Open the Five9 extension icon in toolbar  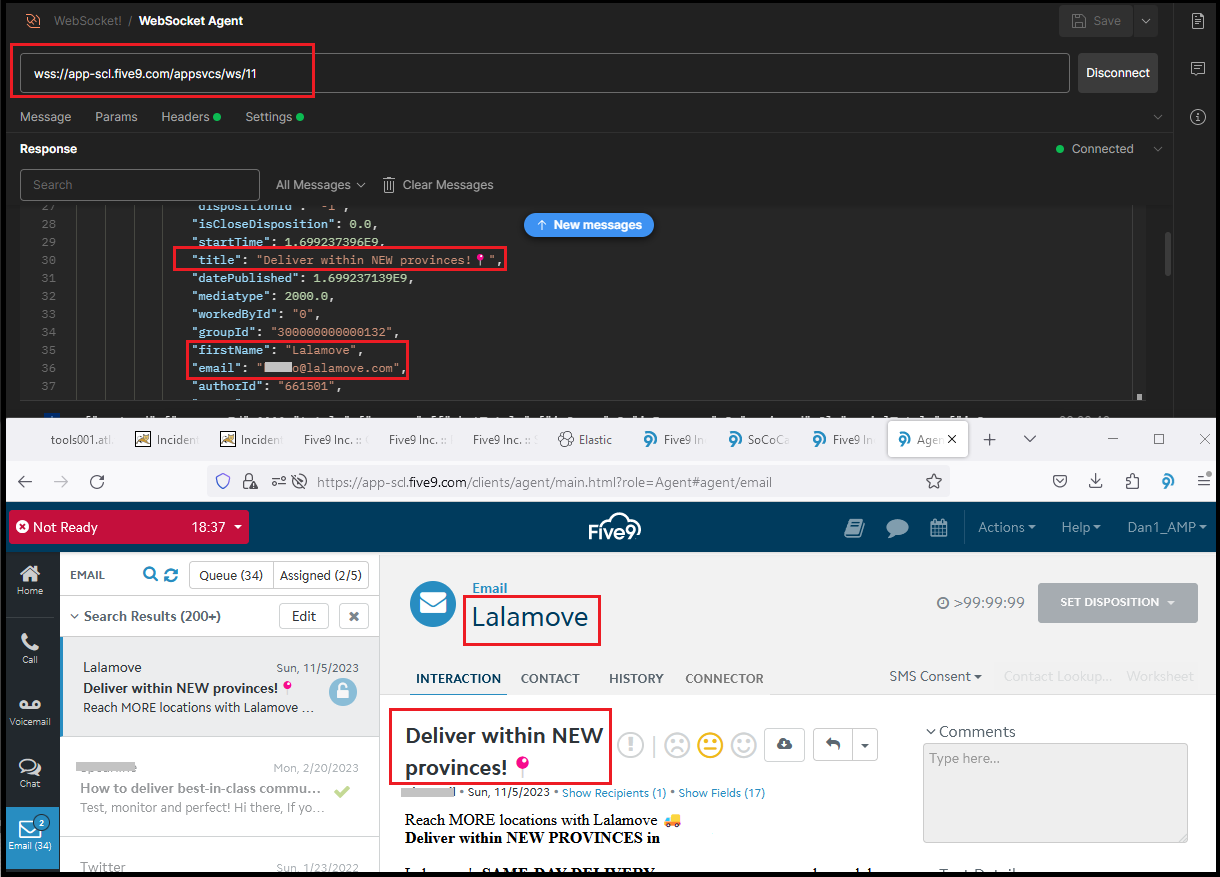pyautogui.click(x=1167, y=481)
